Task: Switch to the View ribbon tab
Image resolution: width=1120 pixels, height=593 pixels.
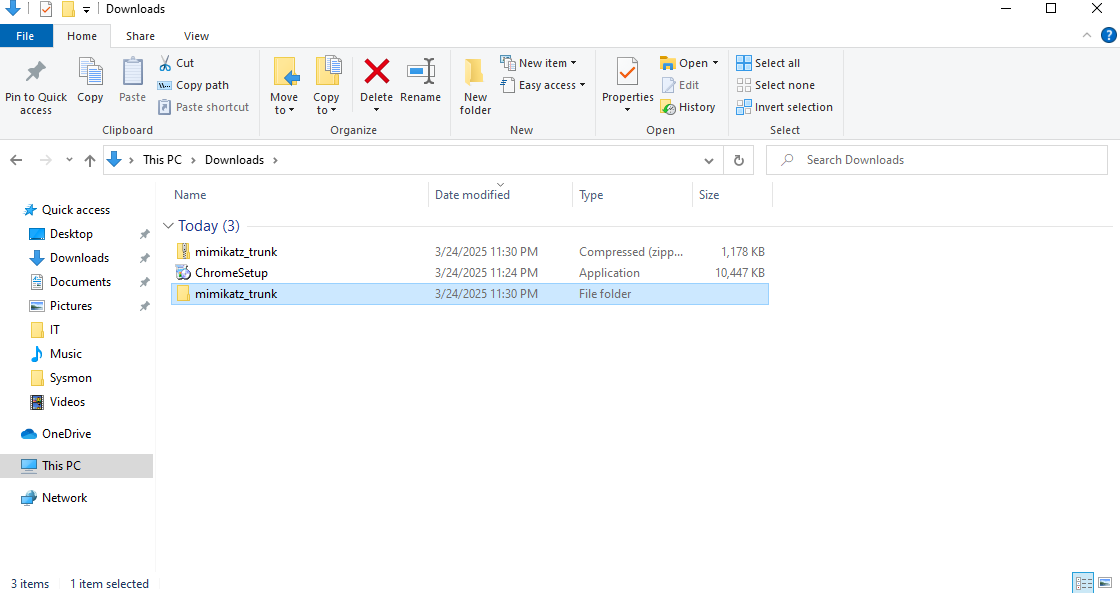Action: tap(196, 36)
